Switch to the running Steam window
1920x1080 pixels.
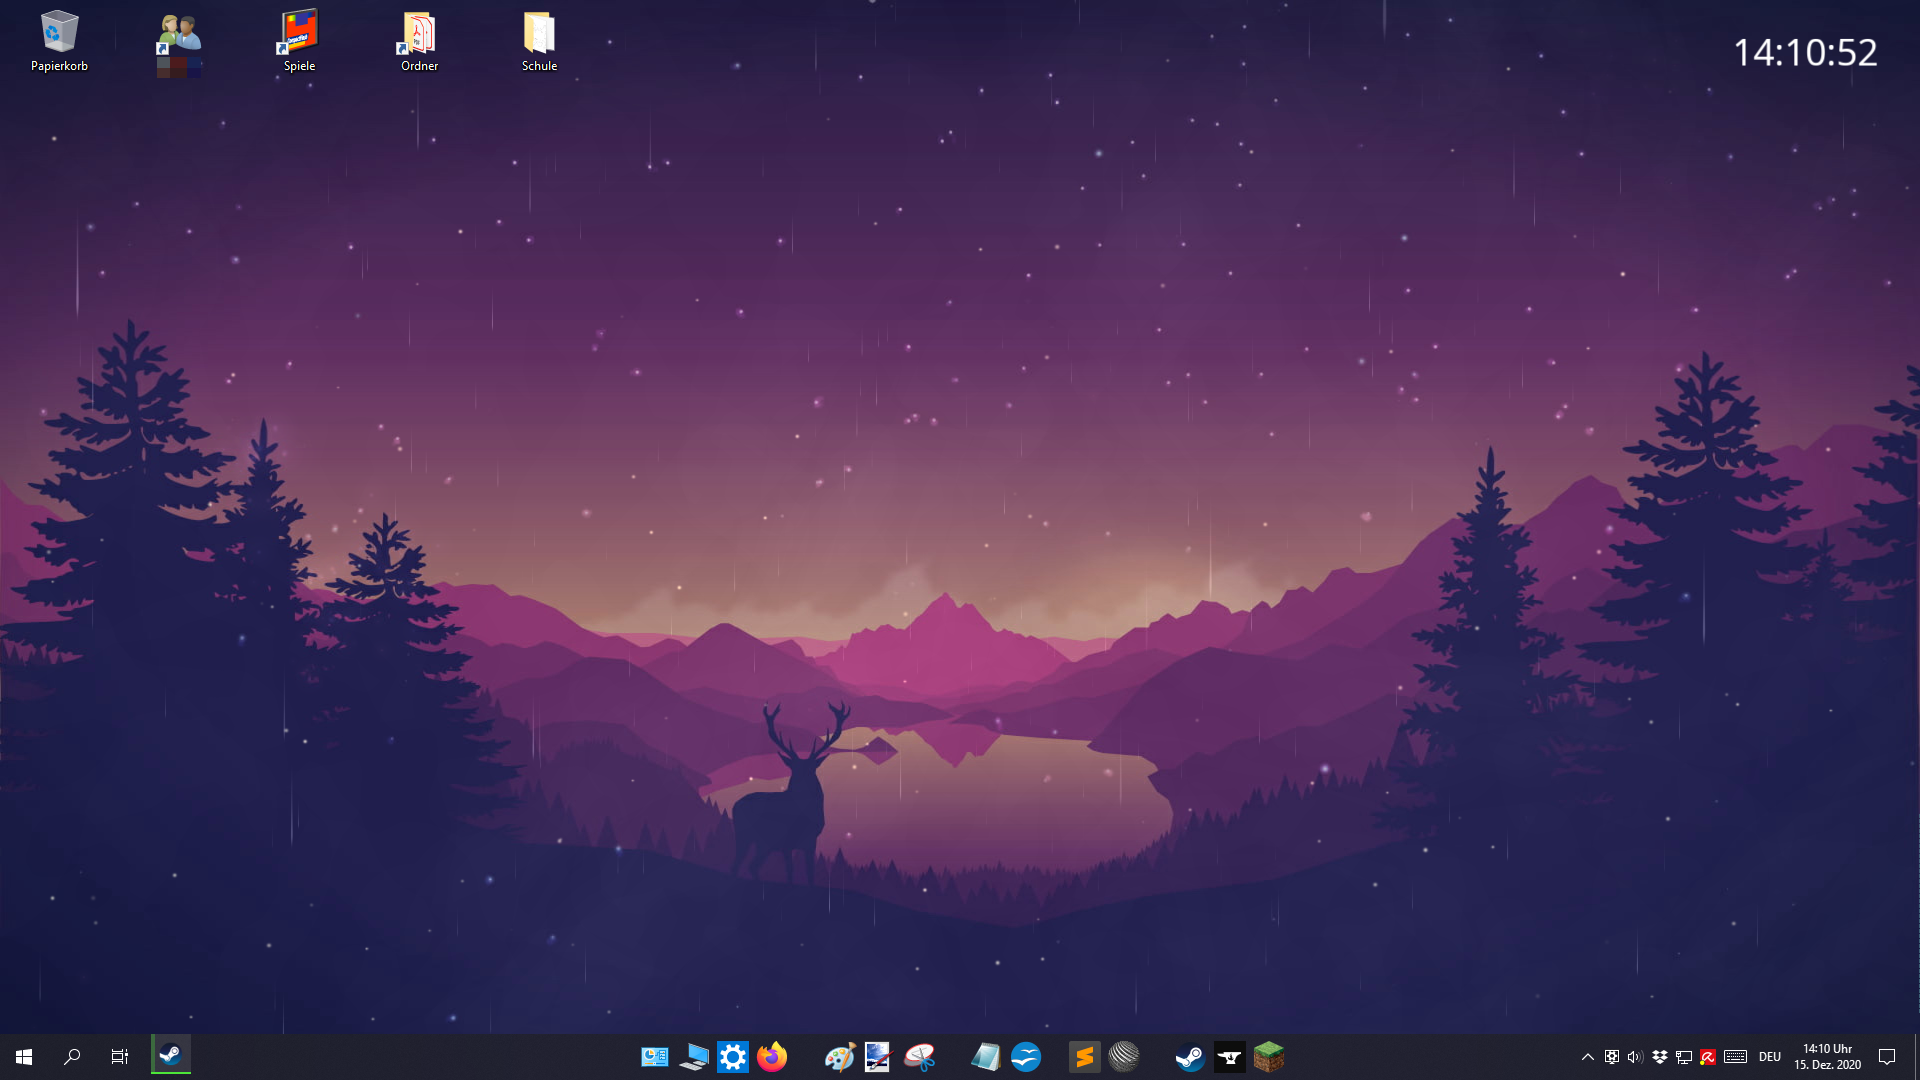171,1056
